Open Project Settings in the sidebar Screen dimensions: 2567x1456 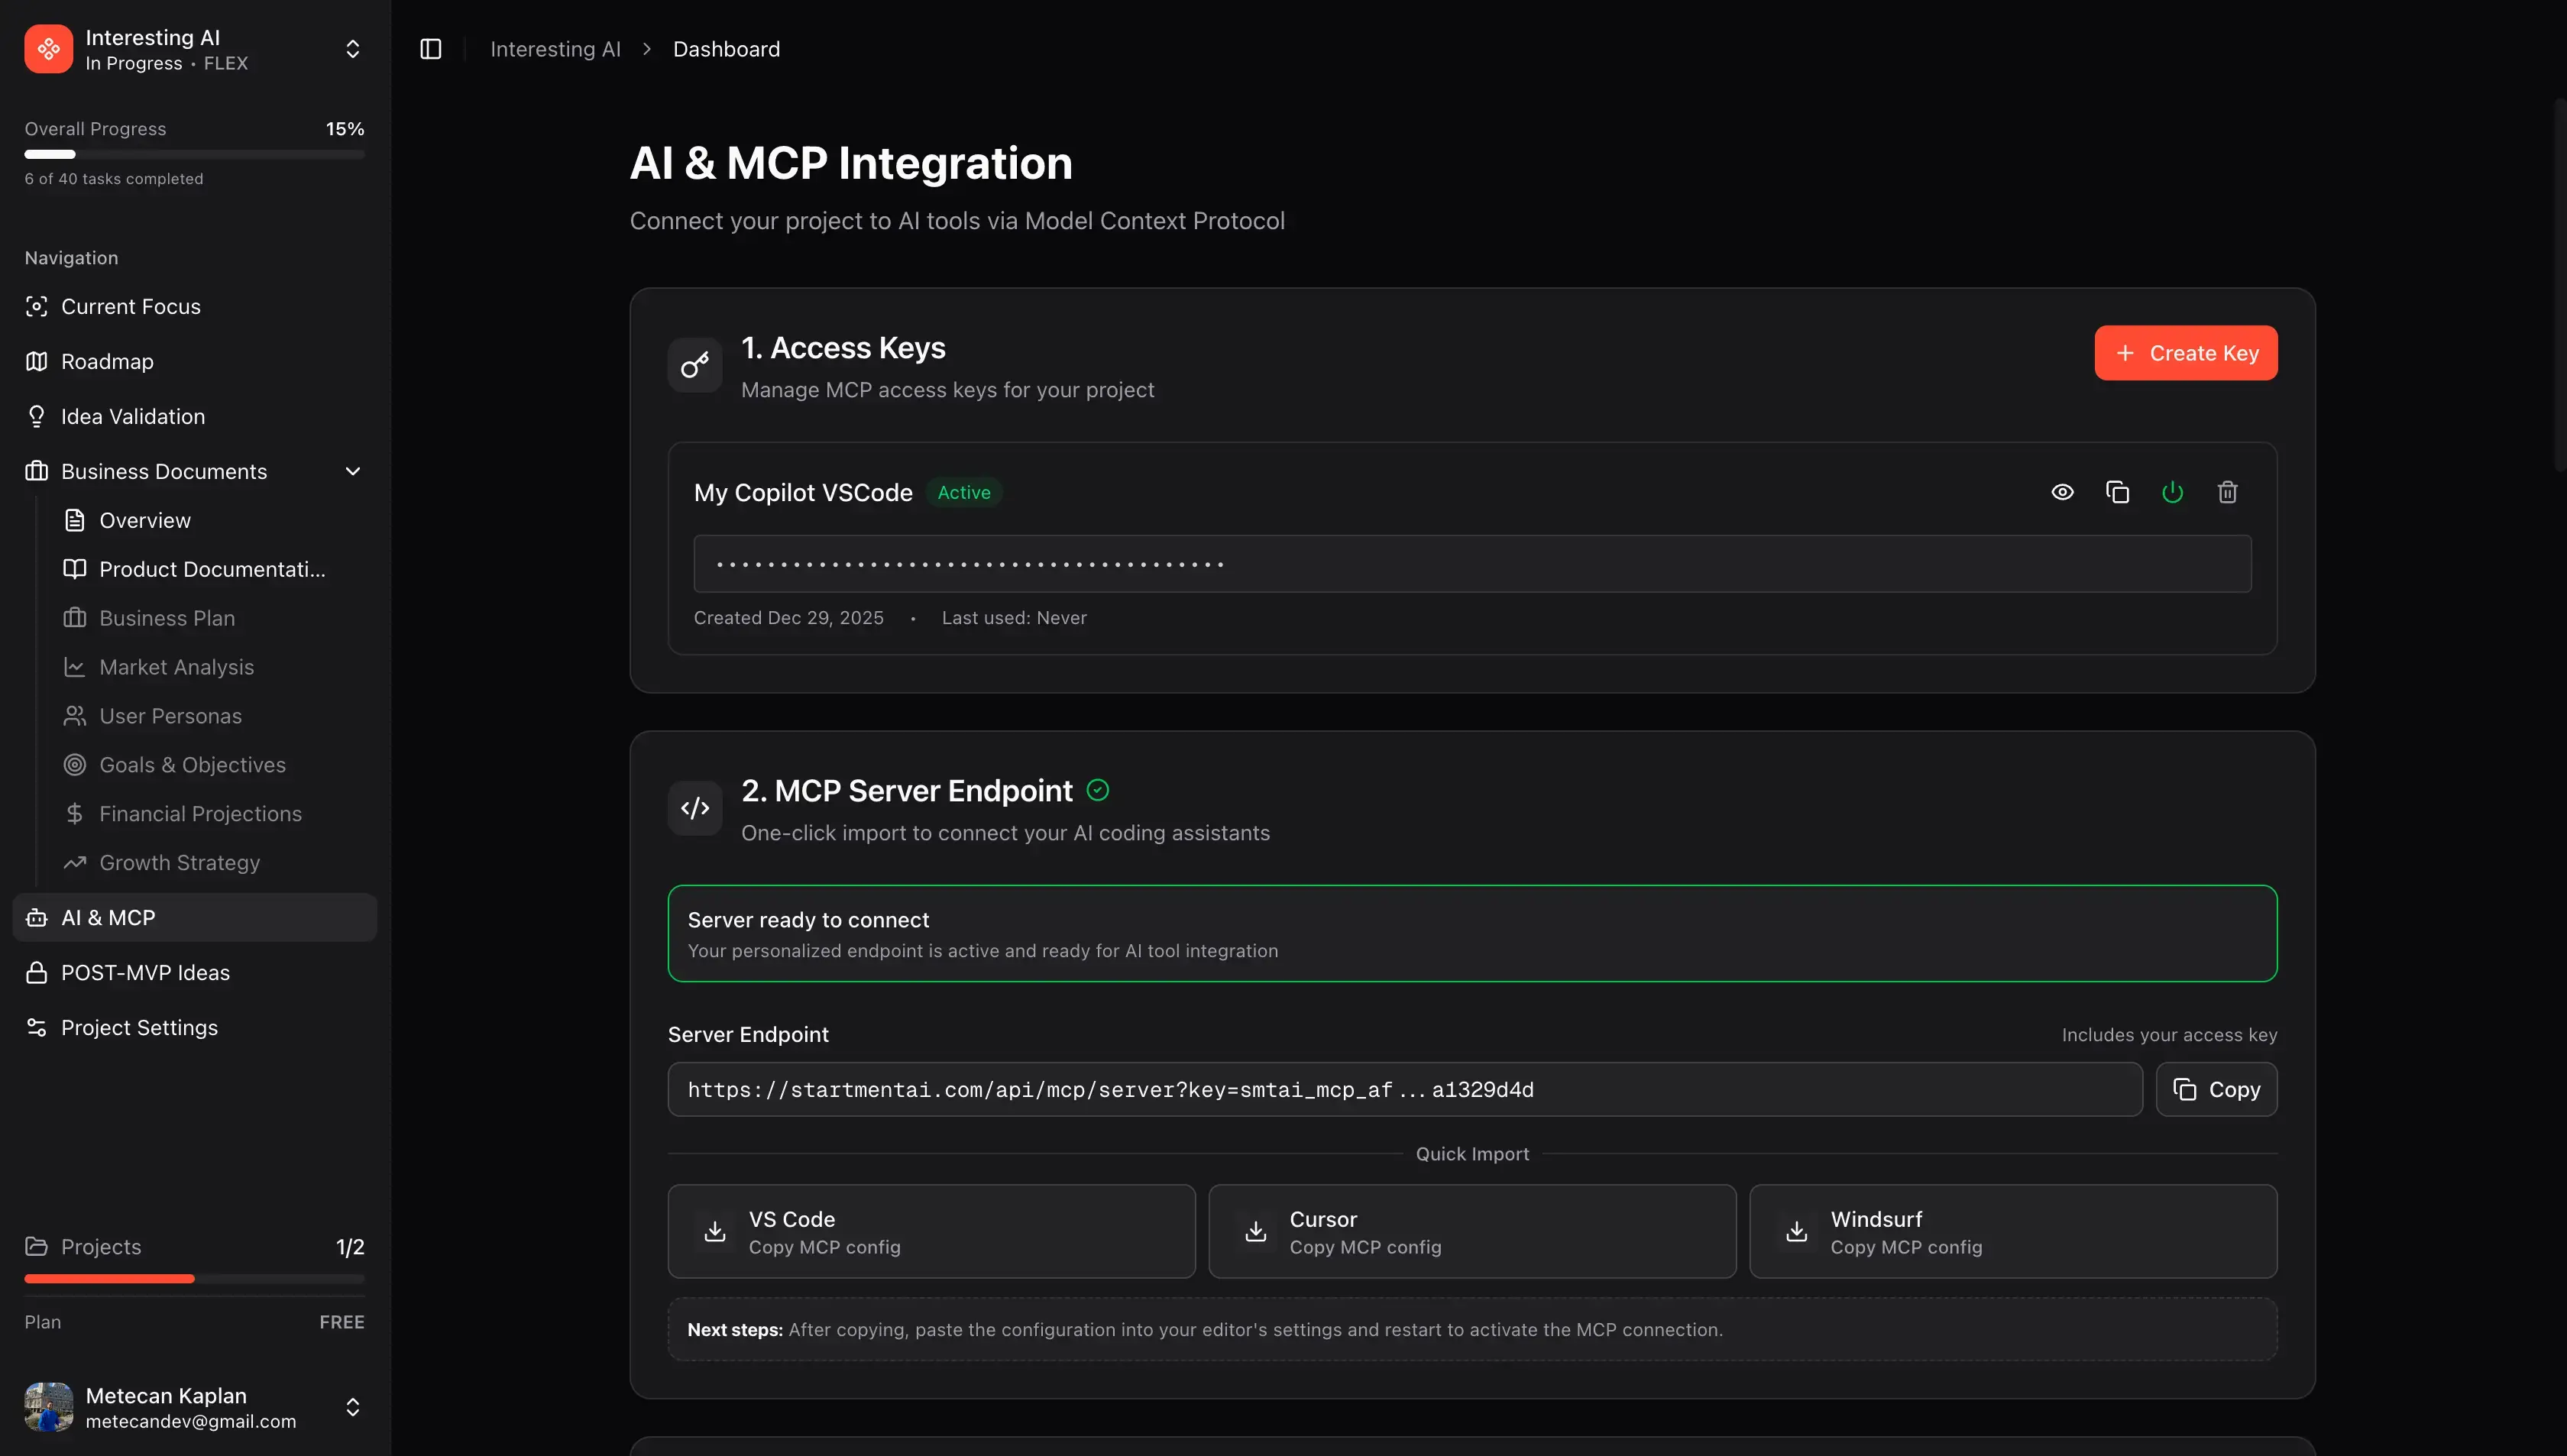coord(139,1027)
